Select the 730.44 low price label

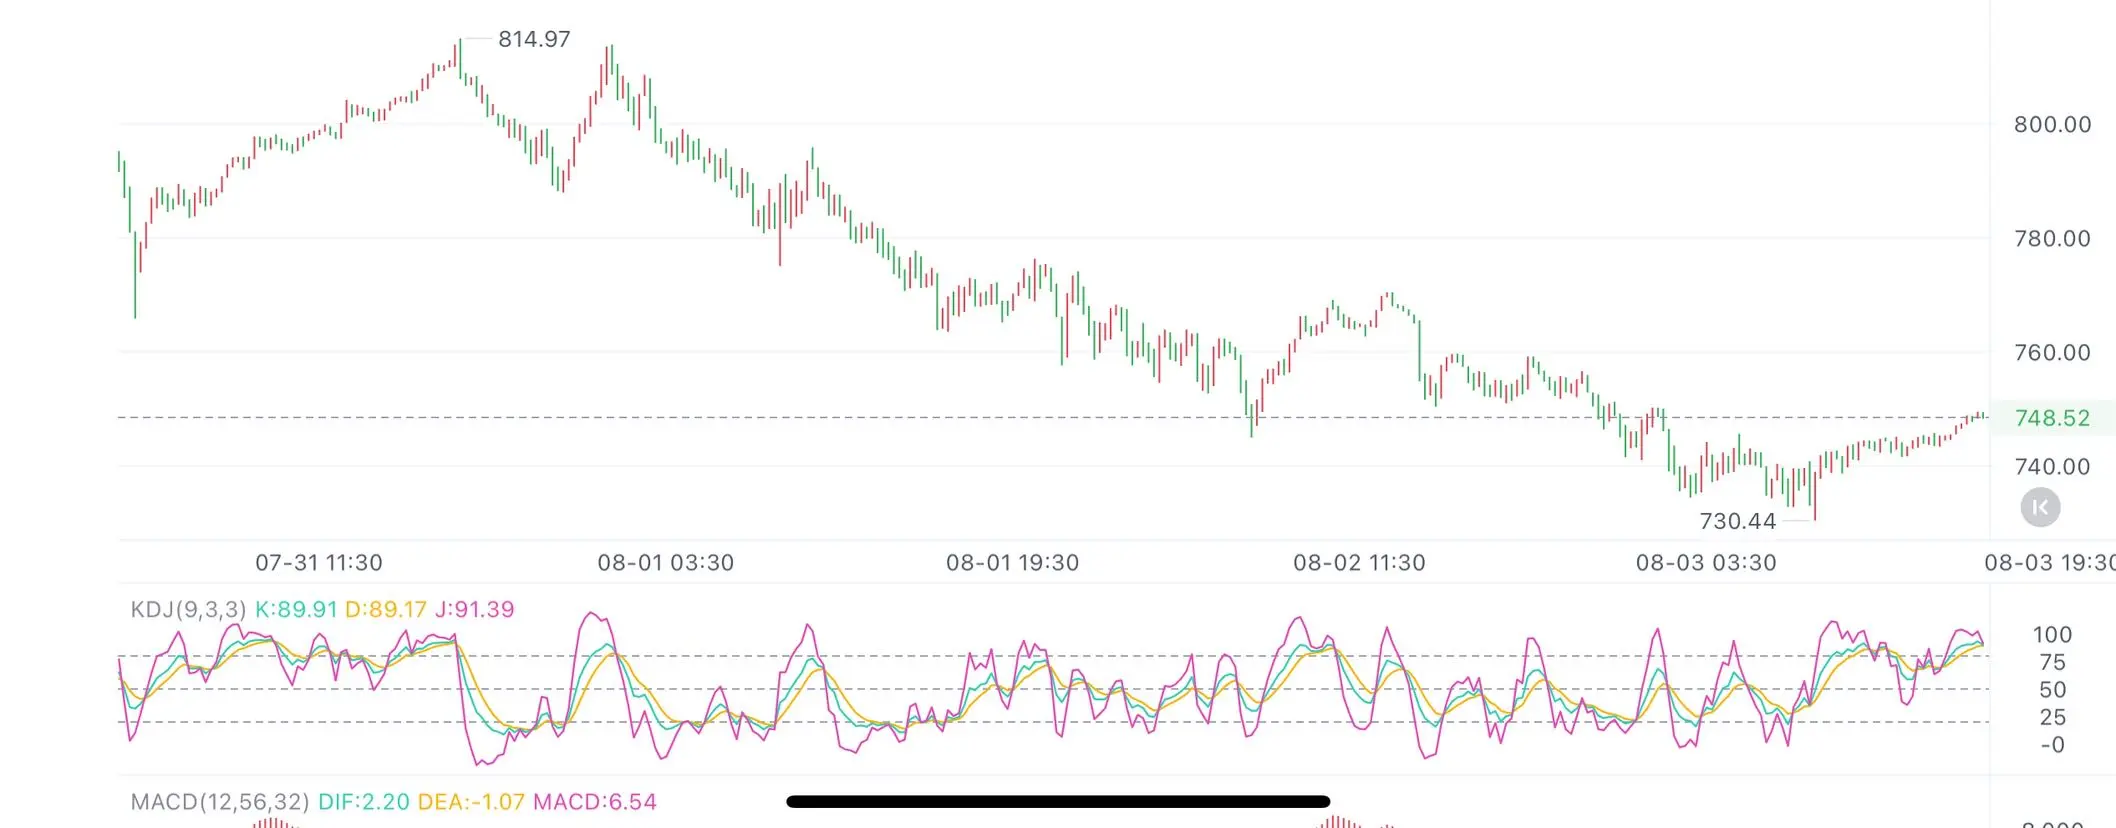[x=1738, y=521]
